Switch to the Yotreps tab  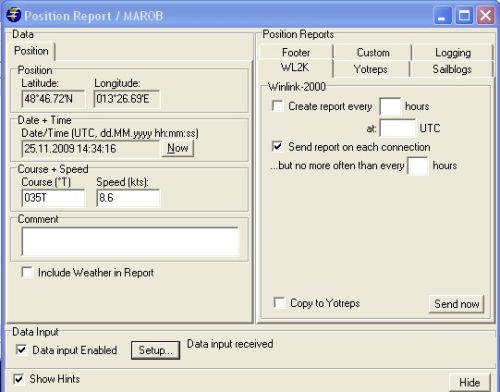[371, 69]
